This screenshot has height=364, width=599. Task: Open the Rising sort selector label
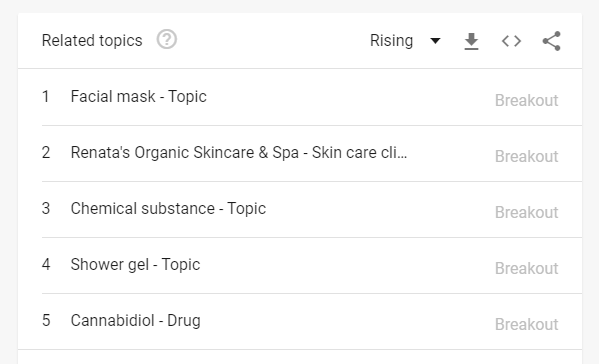click(x=392, y=40)
